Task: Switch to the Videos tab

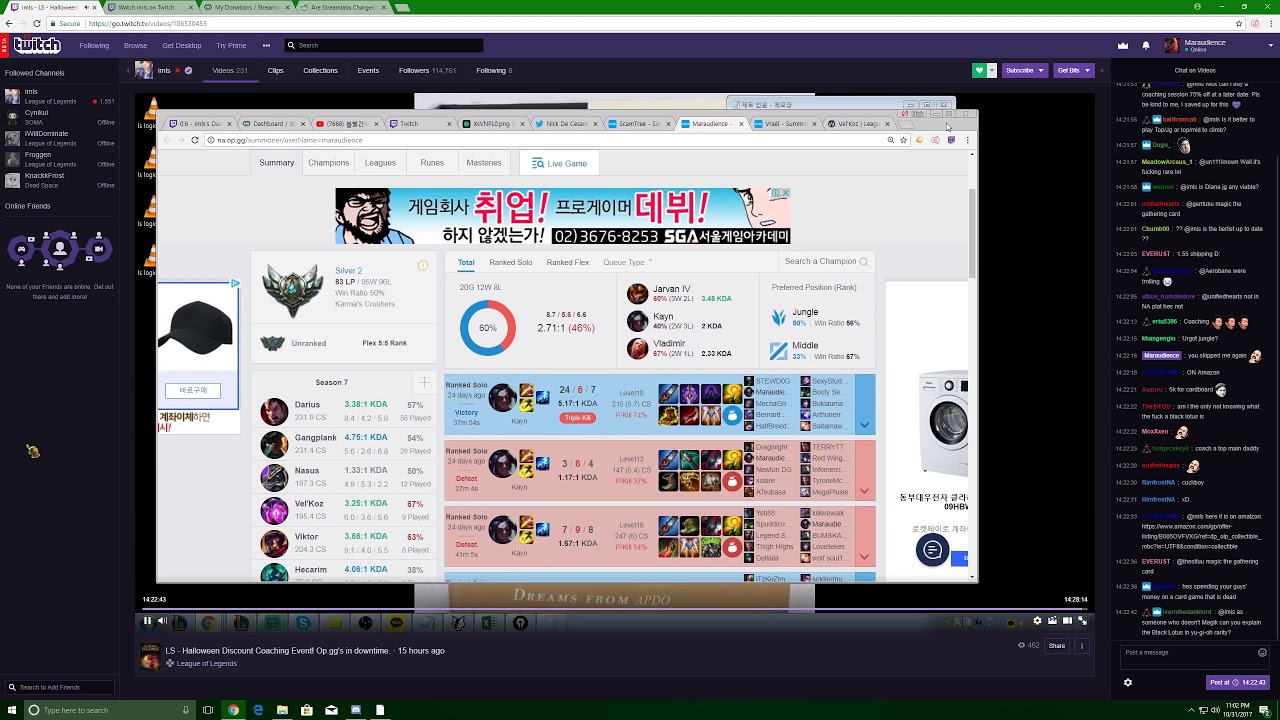Action: pos(230,71)
